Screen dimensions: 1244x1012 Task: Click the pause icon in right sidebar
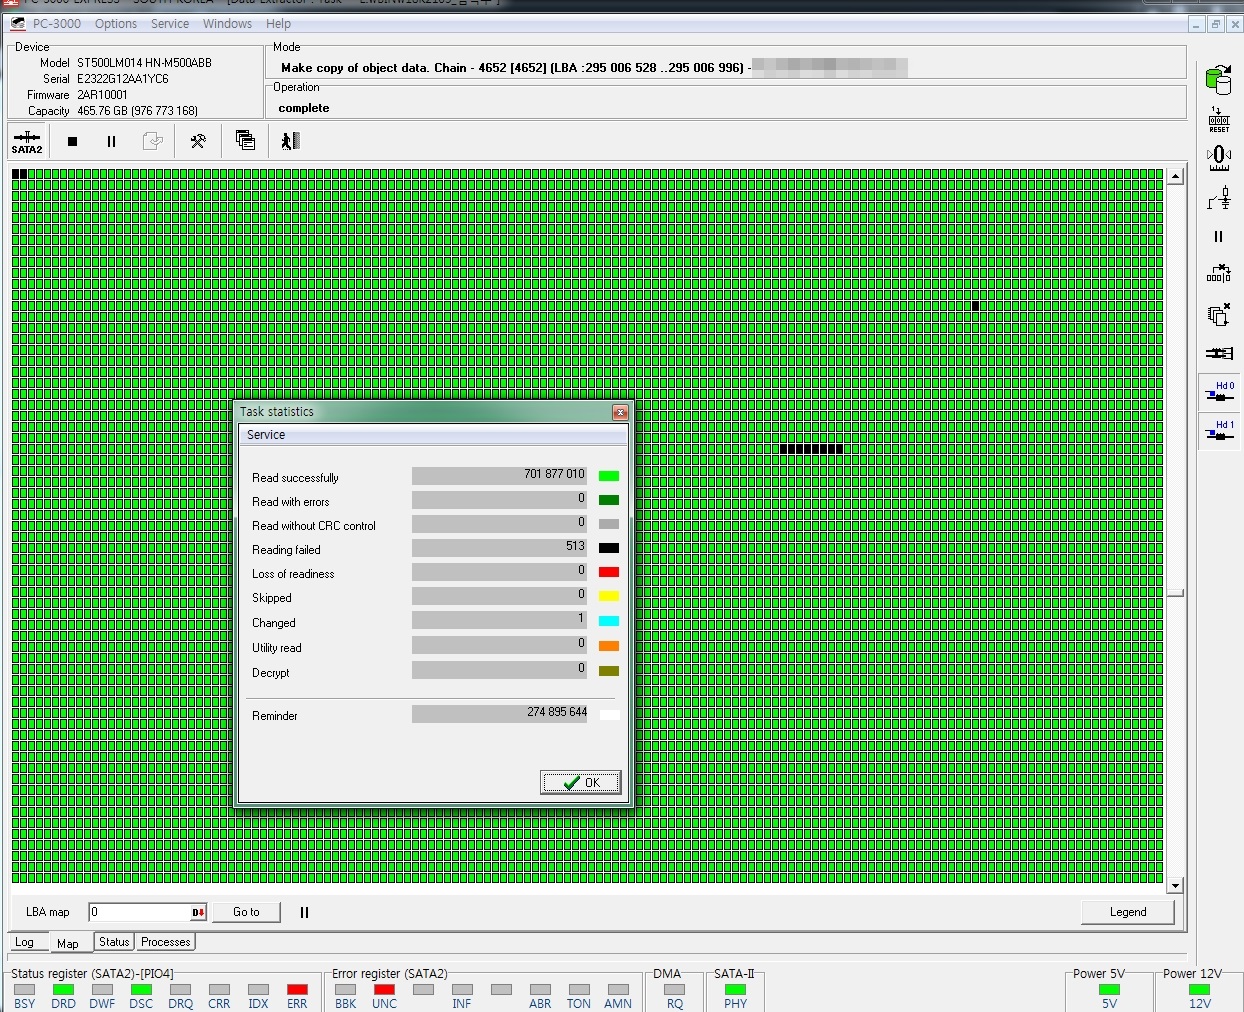[1218, 237]
